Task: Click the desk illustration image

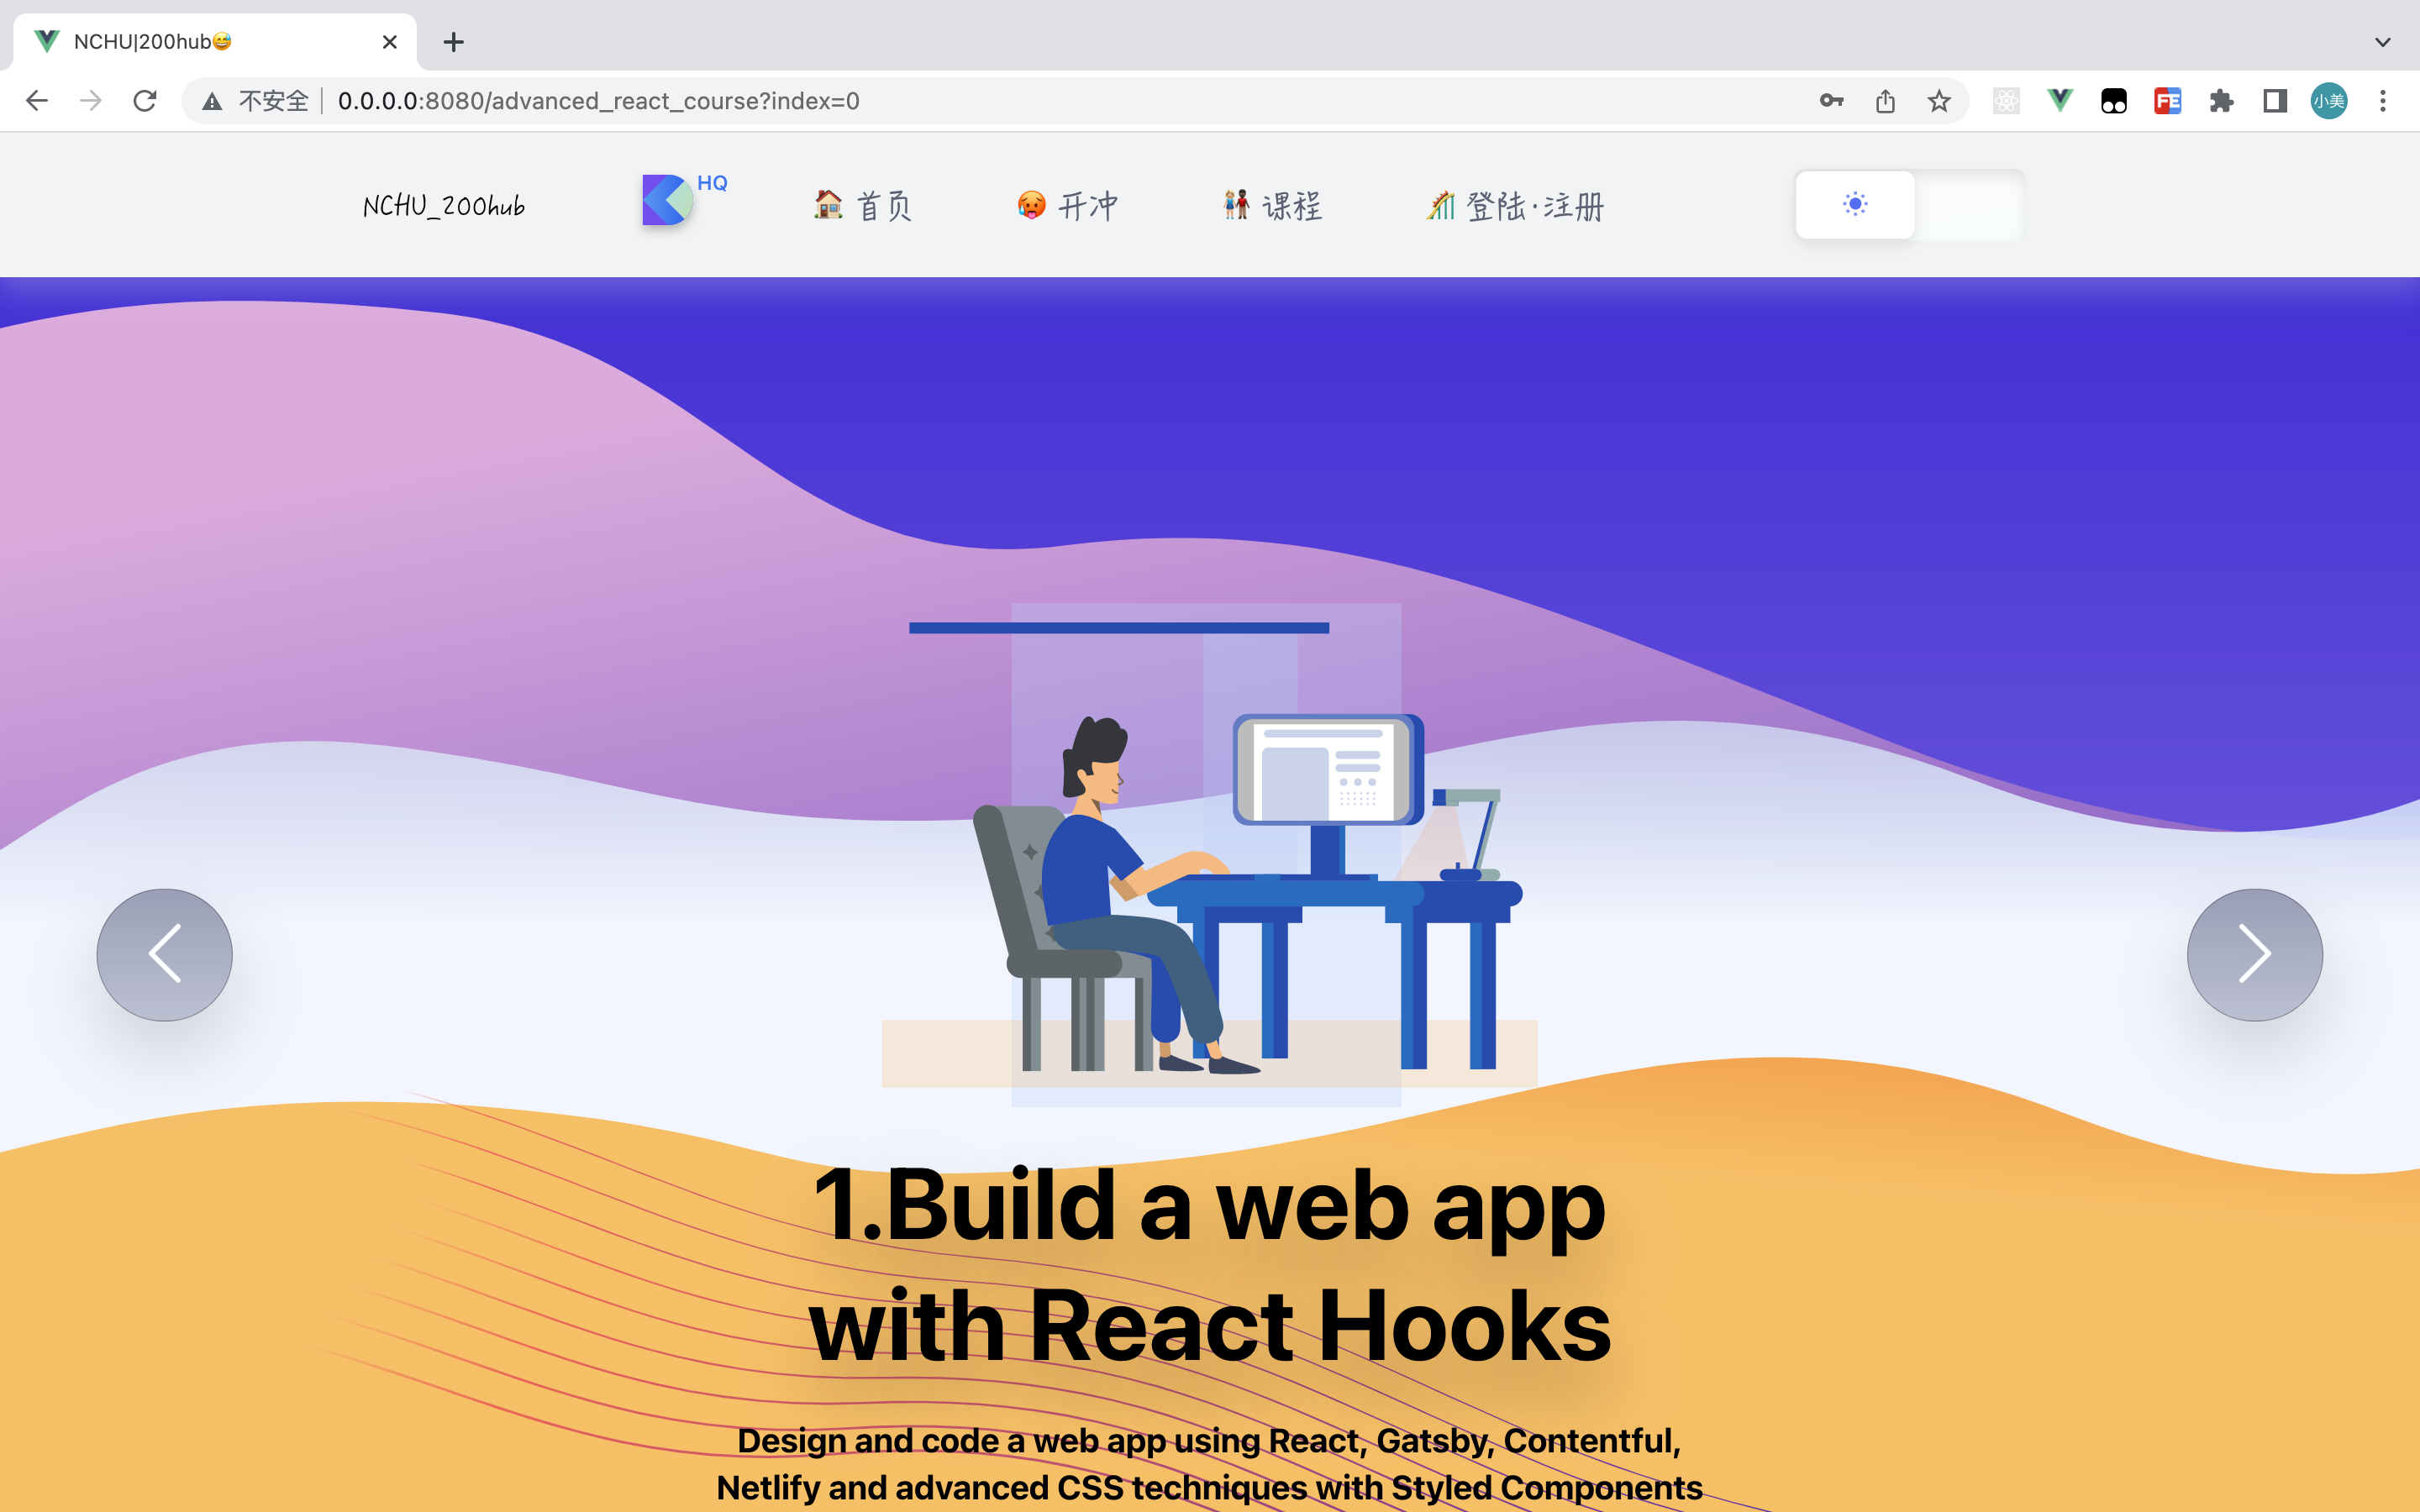Action: tap(1210, 855)
